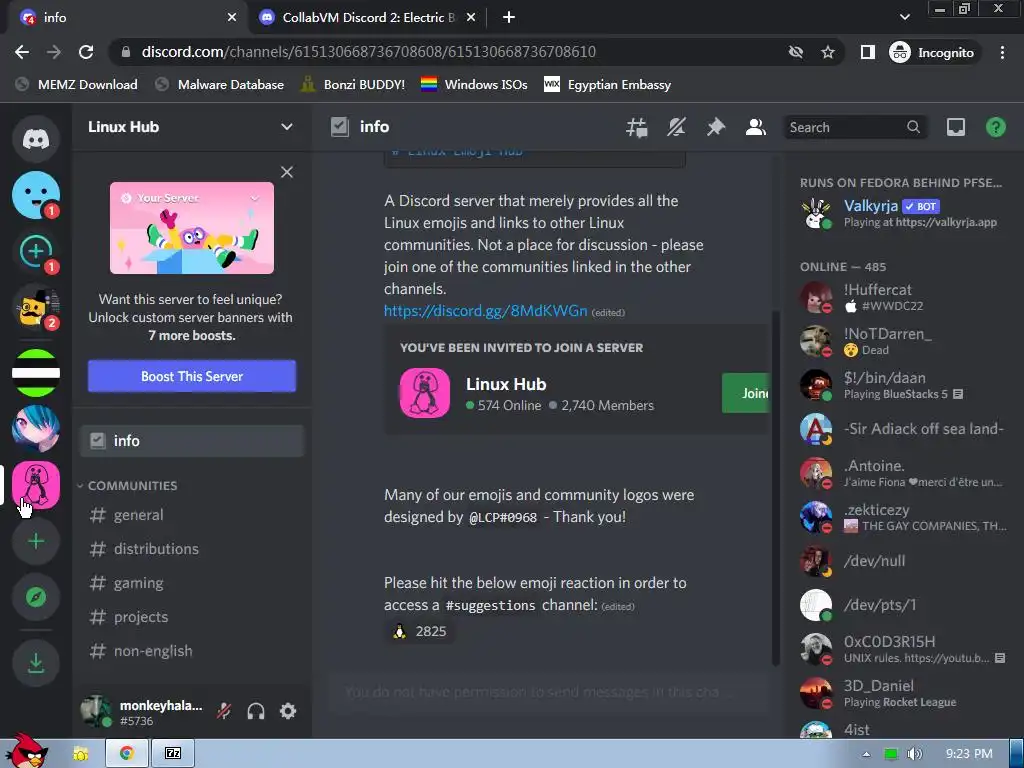The height and width of the screenshot is (768, 1024).
Task: Open the blue-haired anime avatar server
Action: pos(36,428)
